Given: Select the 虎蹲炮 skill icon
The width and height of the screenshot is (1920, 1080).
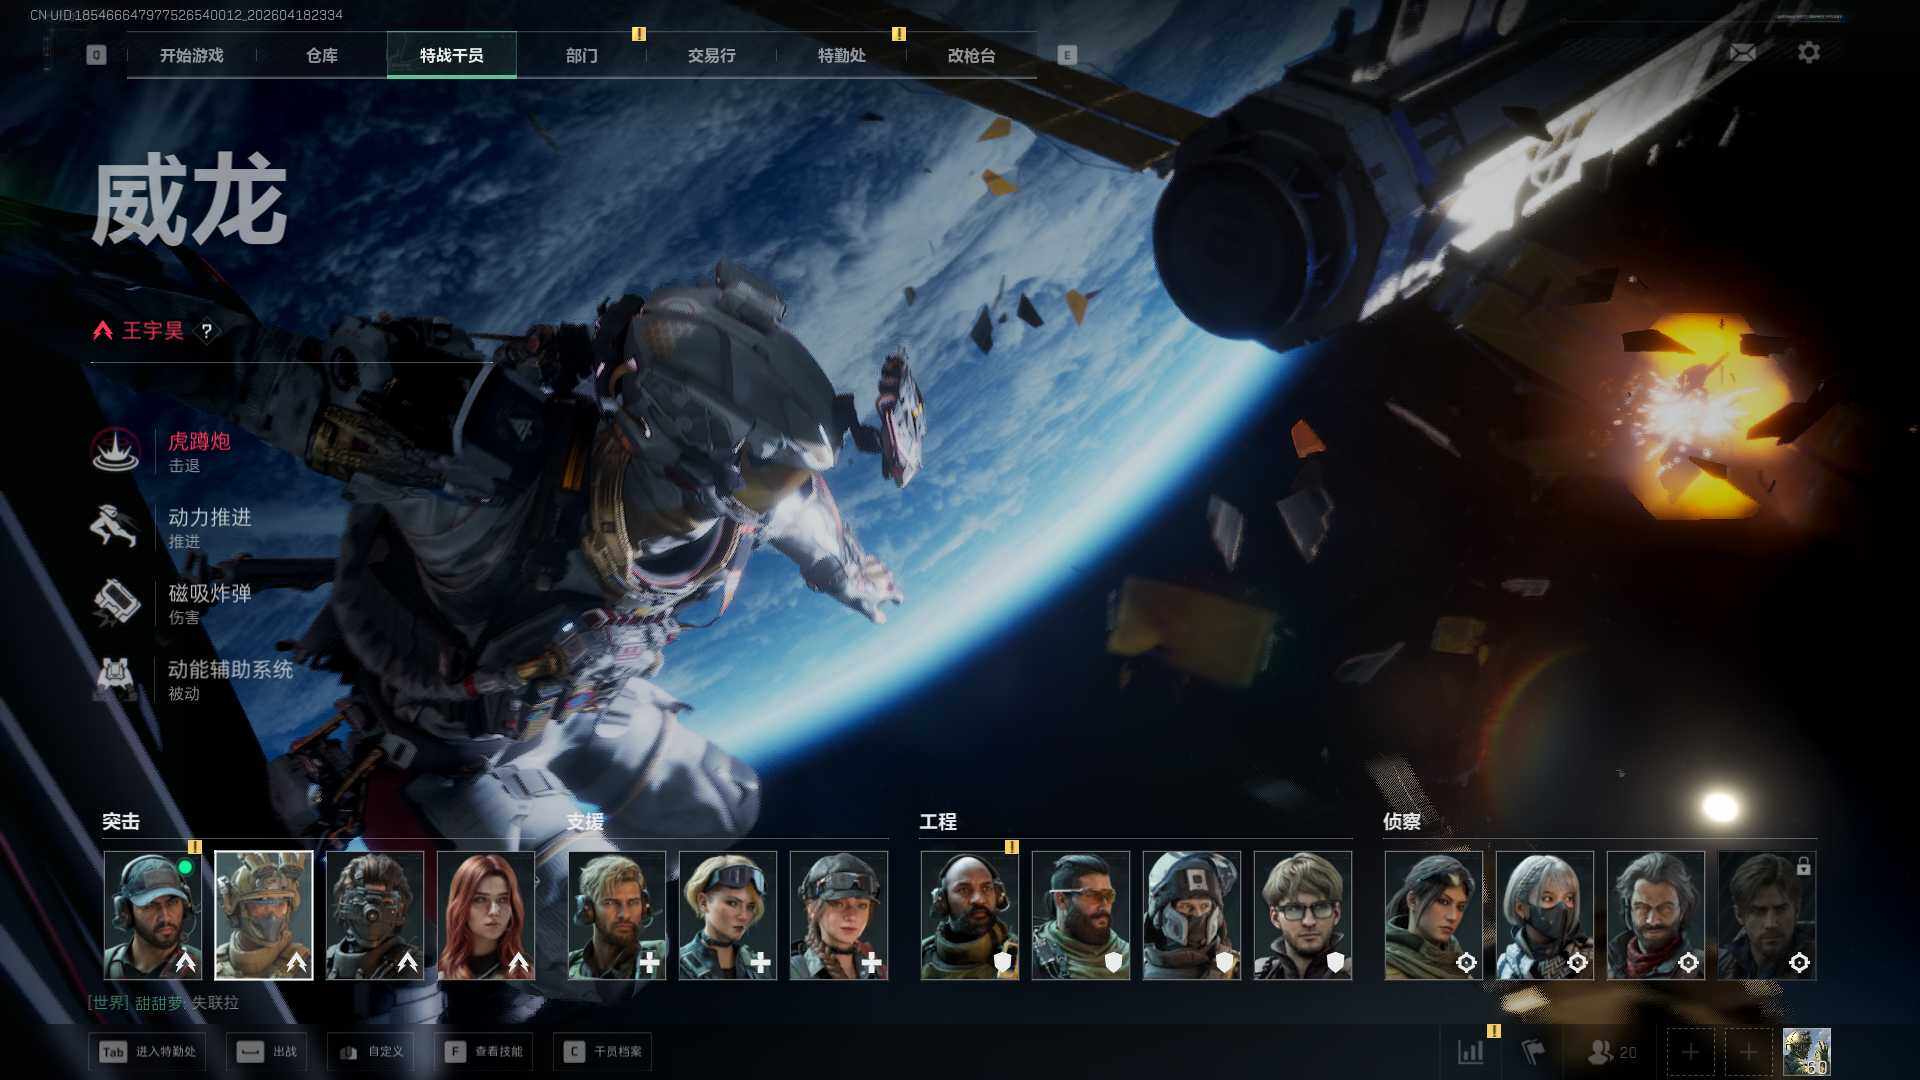Looking at the screenshot, I should pos(116,451).
